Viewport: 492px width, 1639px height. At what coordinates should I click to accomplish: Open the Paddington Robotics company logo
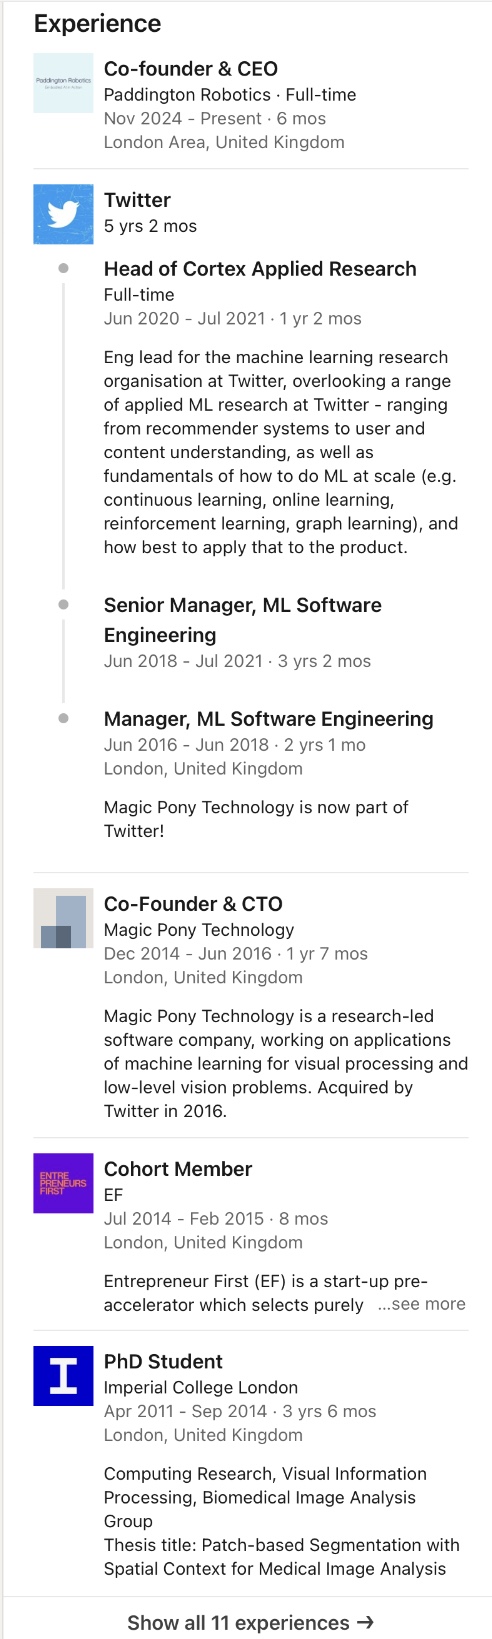pos(63,83)
